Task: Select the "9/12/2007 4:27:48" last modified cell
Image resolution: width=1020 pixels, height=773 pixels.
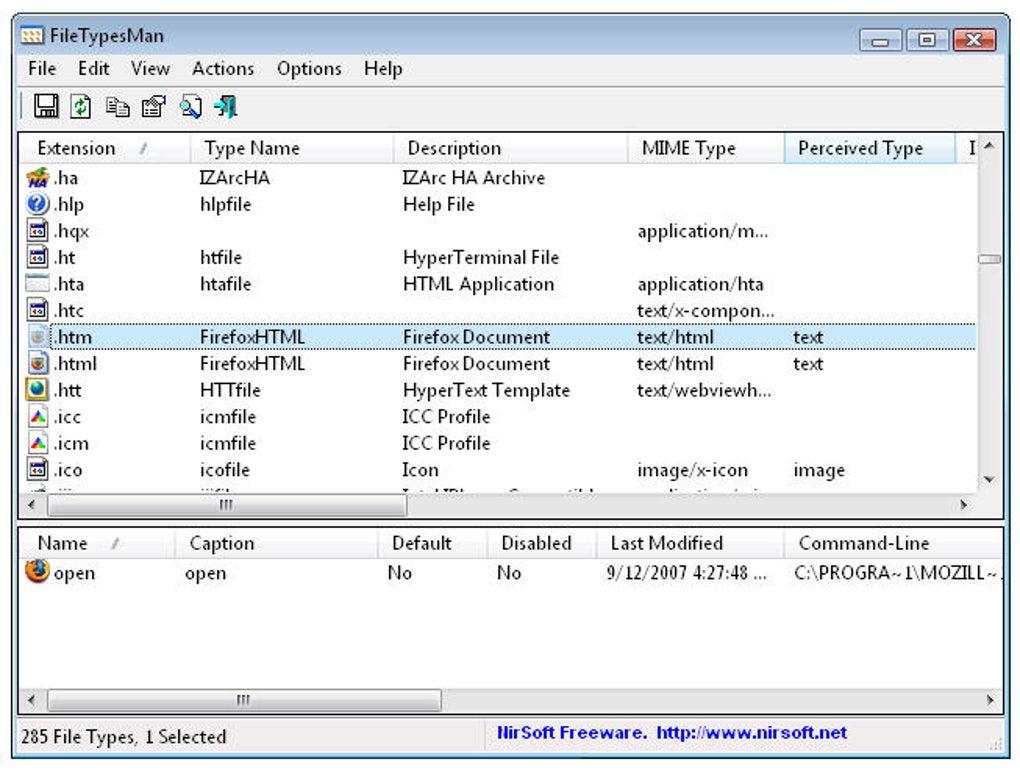Action: (686, 573)
